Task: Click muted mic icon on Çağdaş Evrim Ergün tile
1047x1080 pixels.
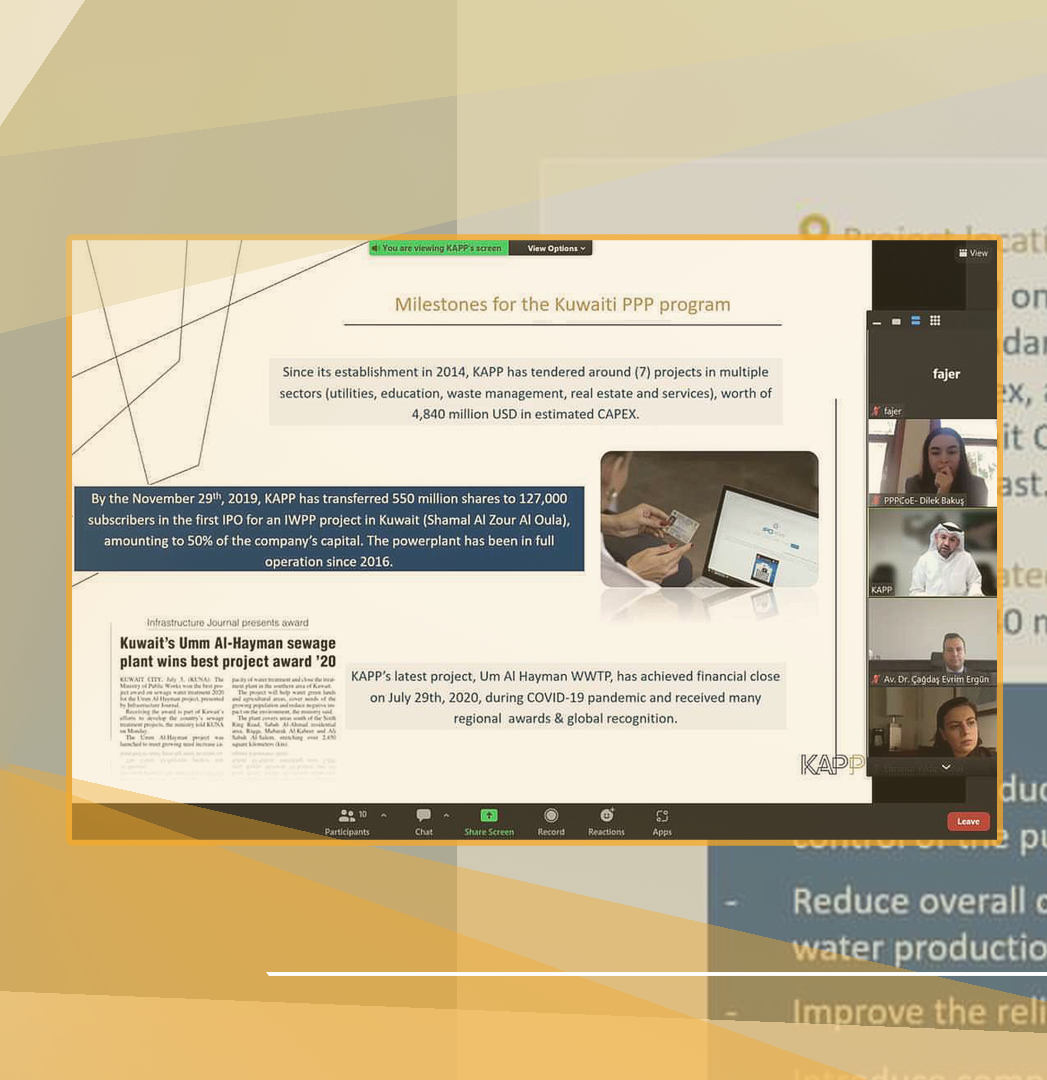Action: pos(876,679)
